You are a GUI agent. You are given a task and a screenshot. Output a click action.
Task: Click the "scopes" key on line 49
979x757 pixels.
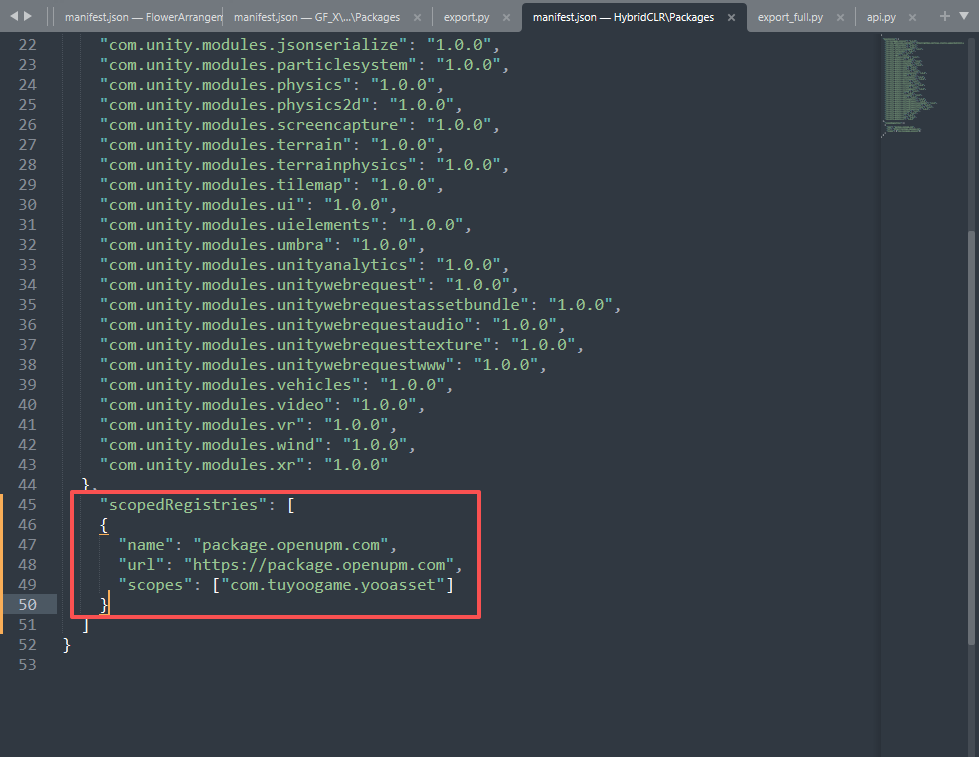coord(155,585)
